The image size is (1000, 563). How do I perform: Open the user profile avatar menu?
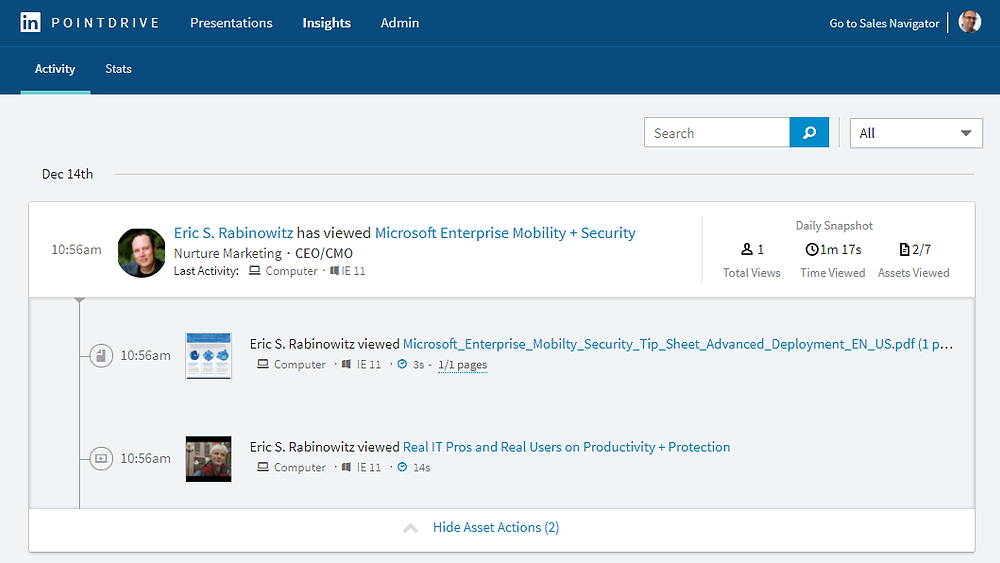(970, 22)
